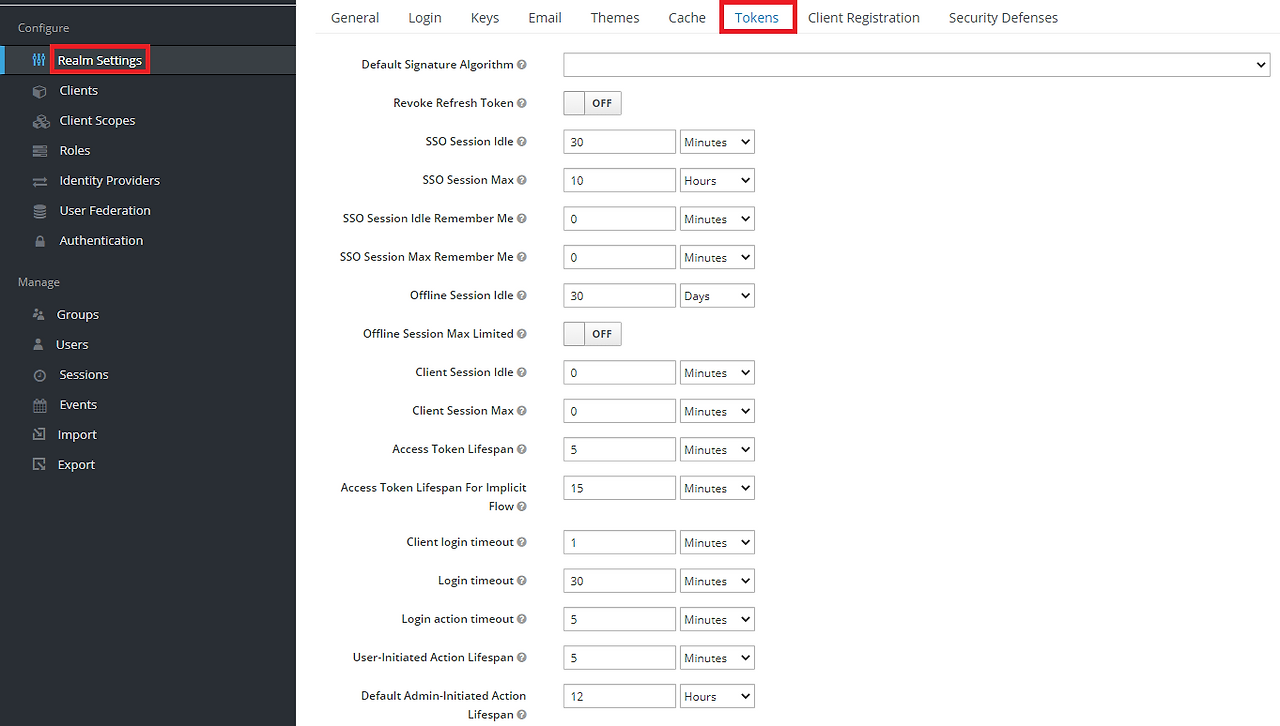The image size is (1280, 726).
Task: Show help for Default Signature Algorithm
Action: coord(522,65)
